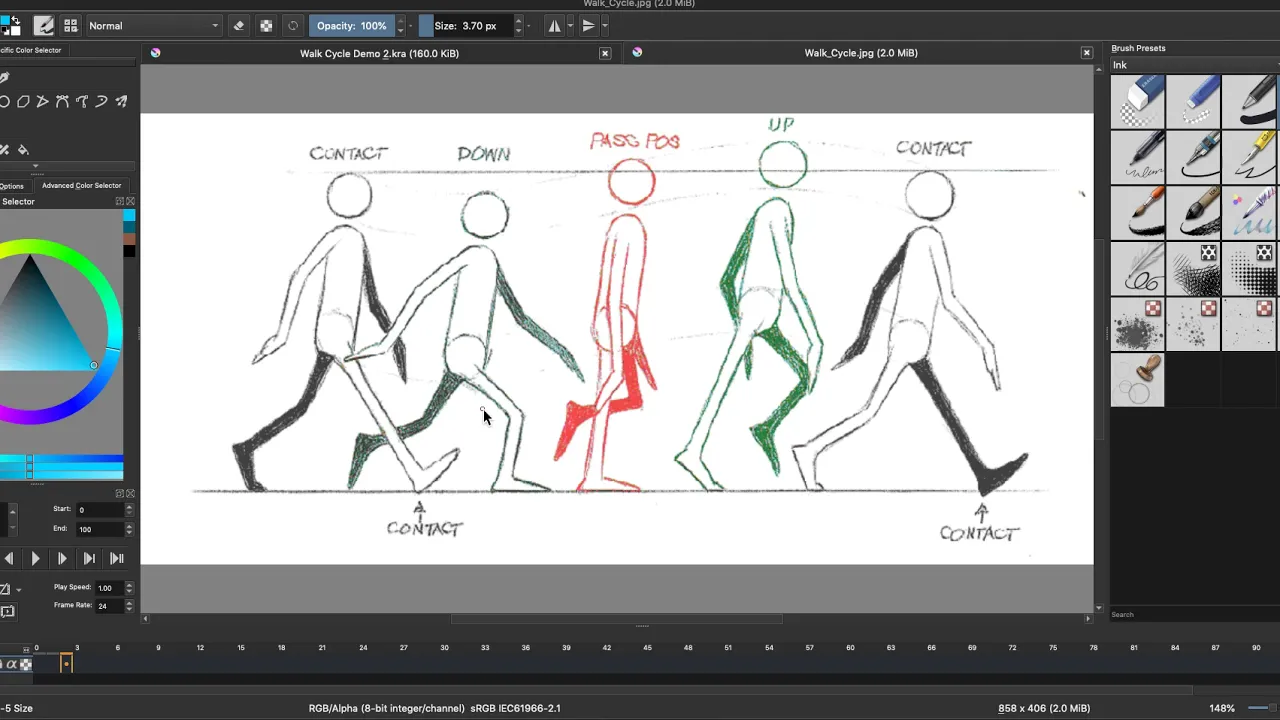
Task: Toggle vertical mirror tool
Action: tap(589, 26)
